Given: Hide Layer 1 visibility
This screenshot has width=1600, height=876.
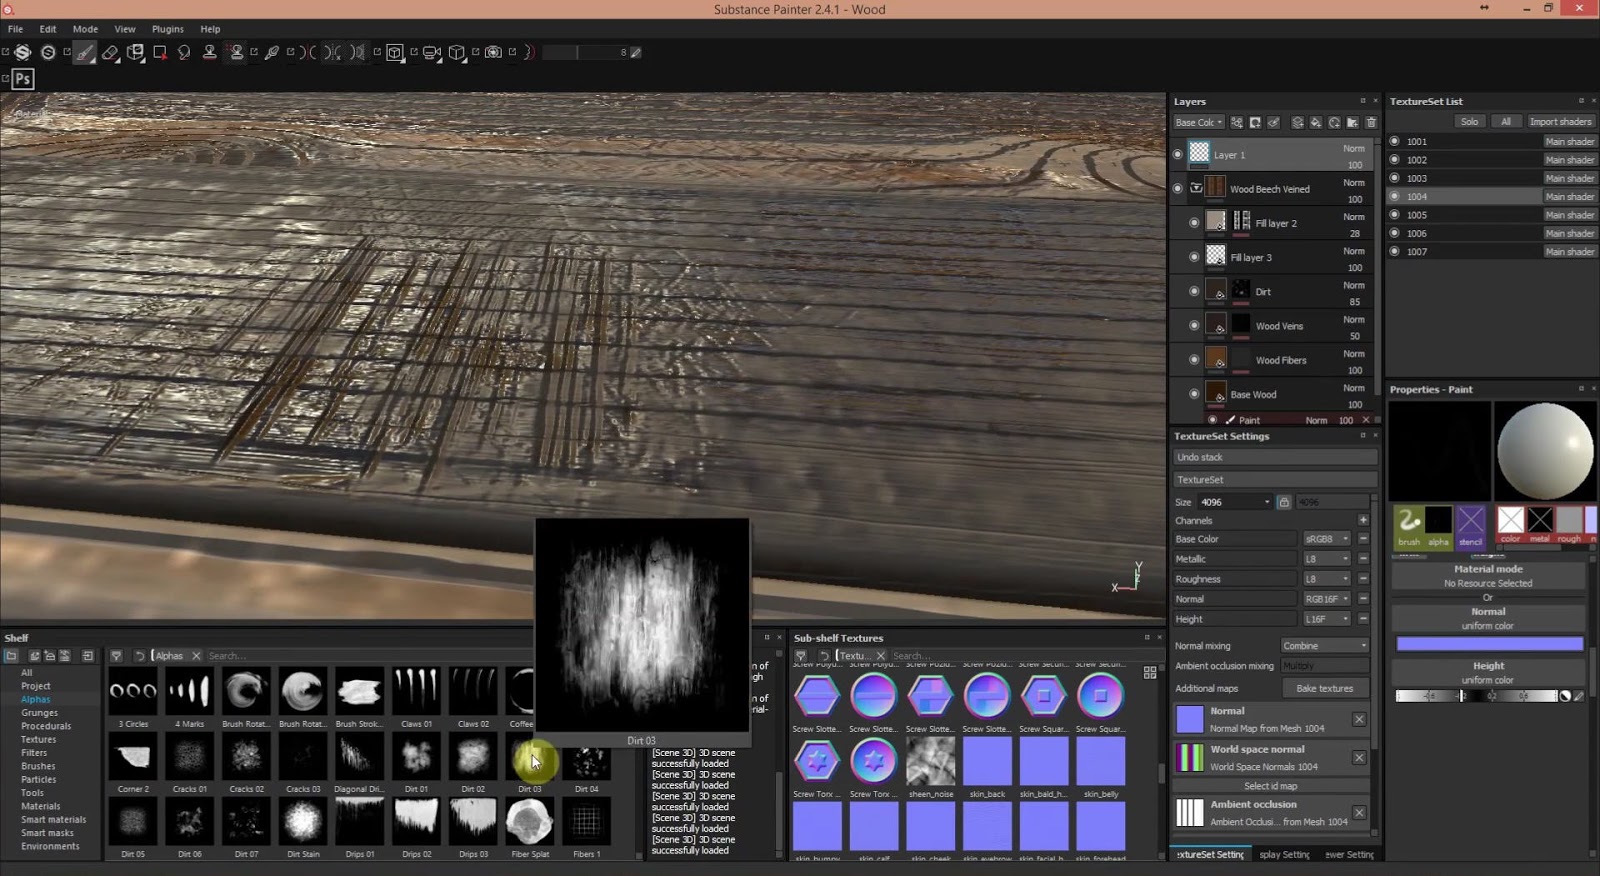Looking at the screenshot, I should pos(1177,155).
